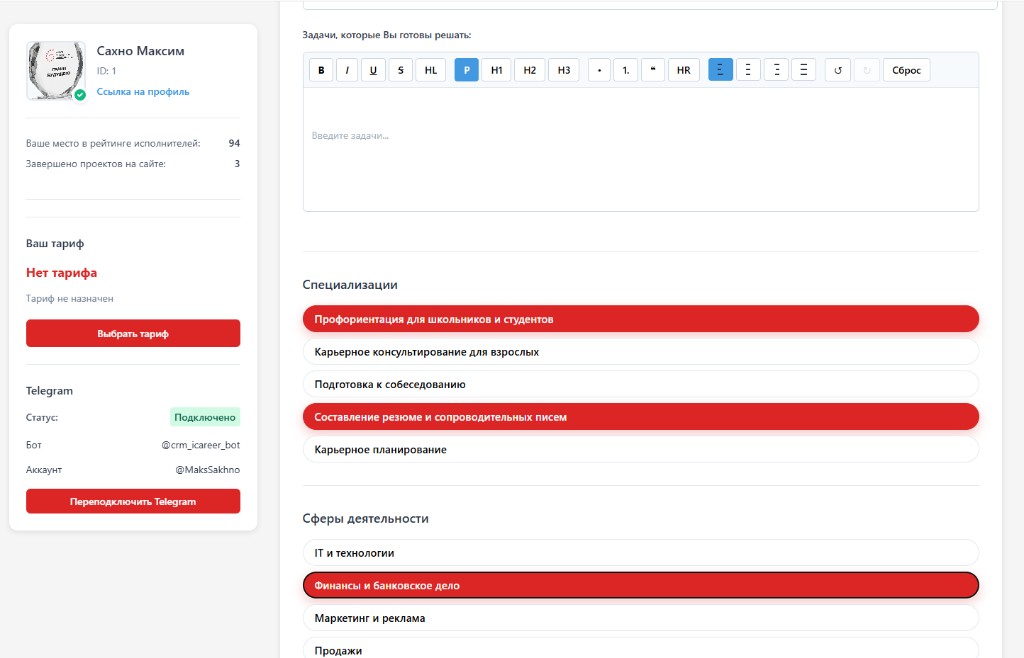This screenshot has width=1024, height=658.
Task: Apply italic formatting with the I button
Action: (x=347, y=70)
